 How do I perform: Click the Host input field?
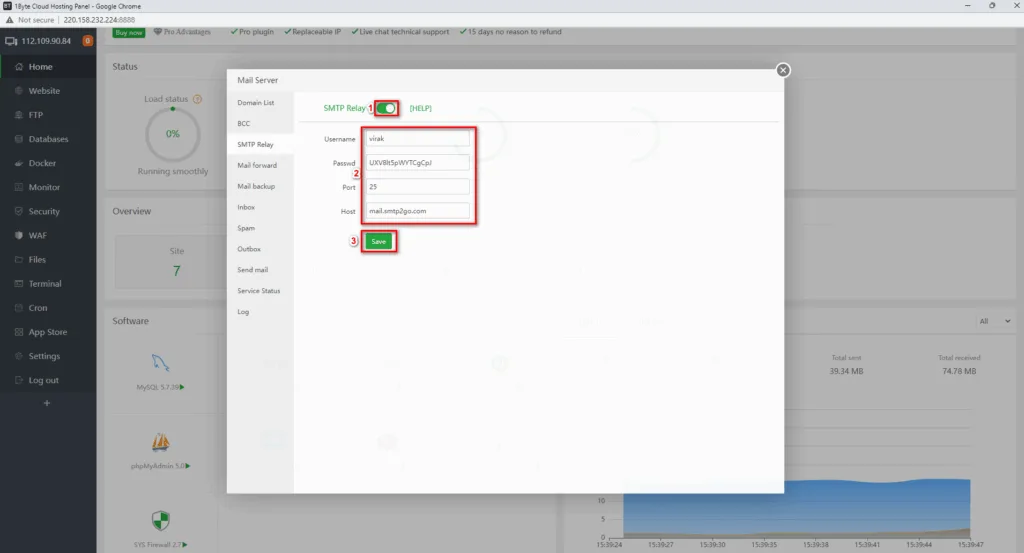(417, 211)
